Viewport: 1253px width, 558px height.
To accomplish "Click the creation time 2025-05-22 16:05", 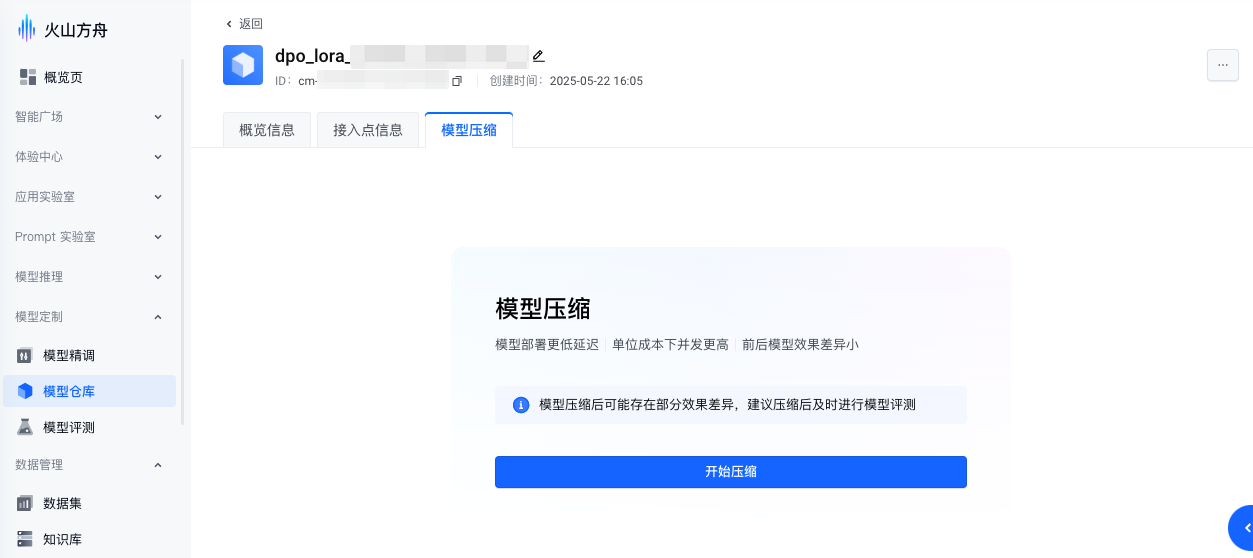I will [596, 81].
